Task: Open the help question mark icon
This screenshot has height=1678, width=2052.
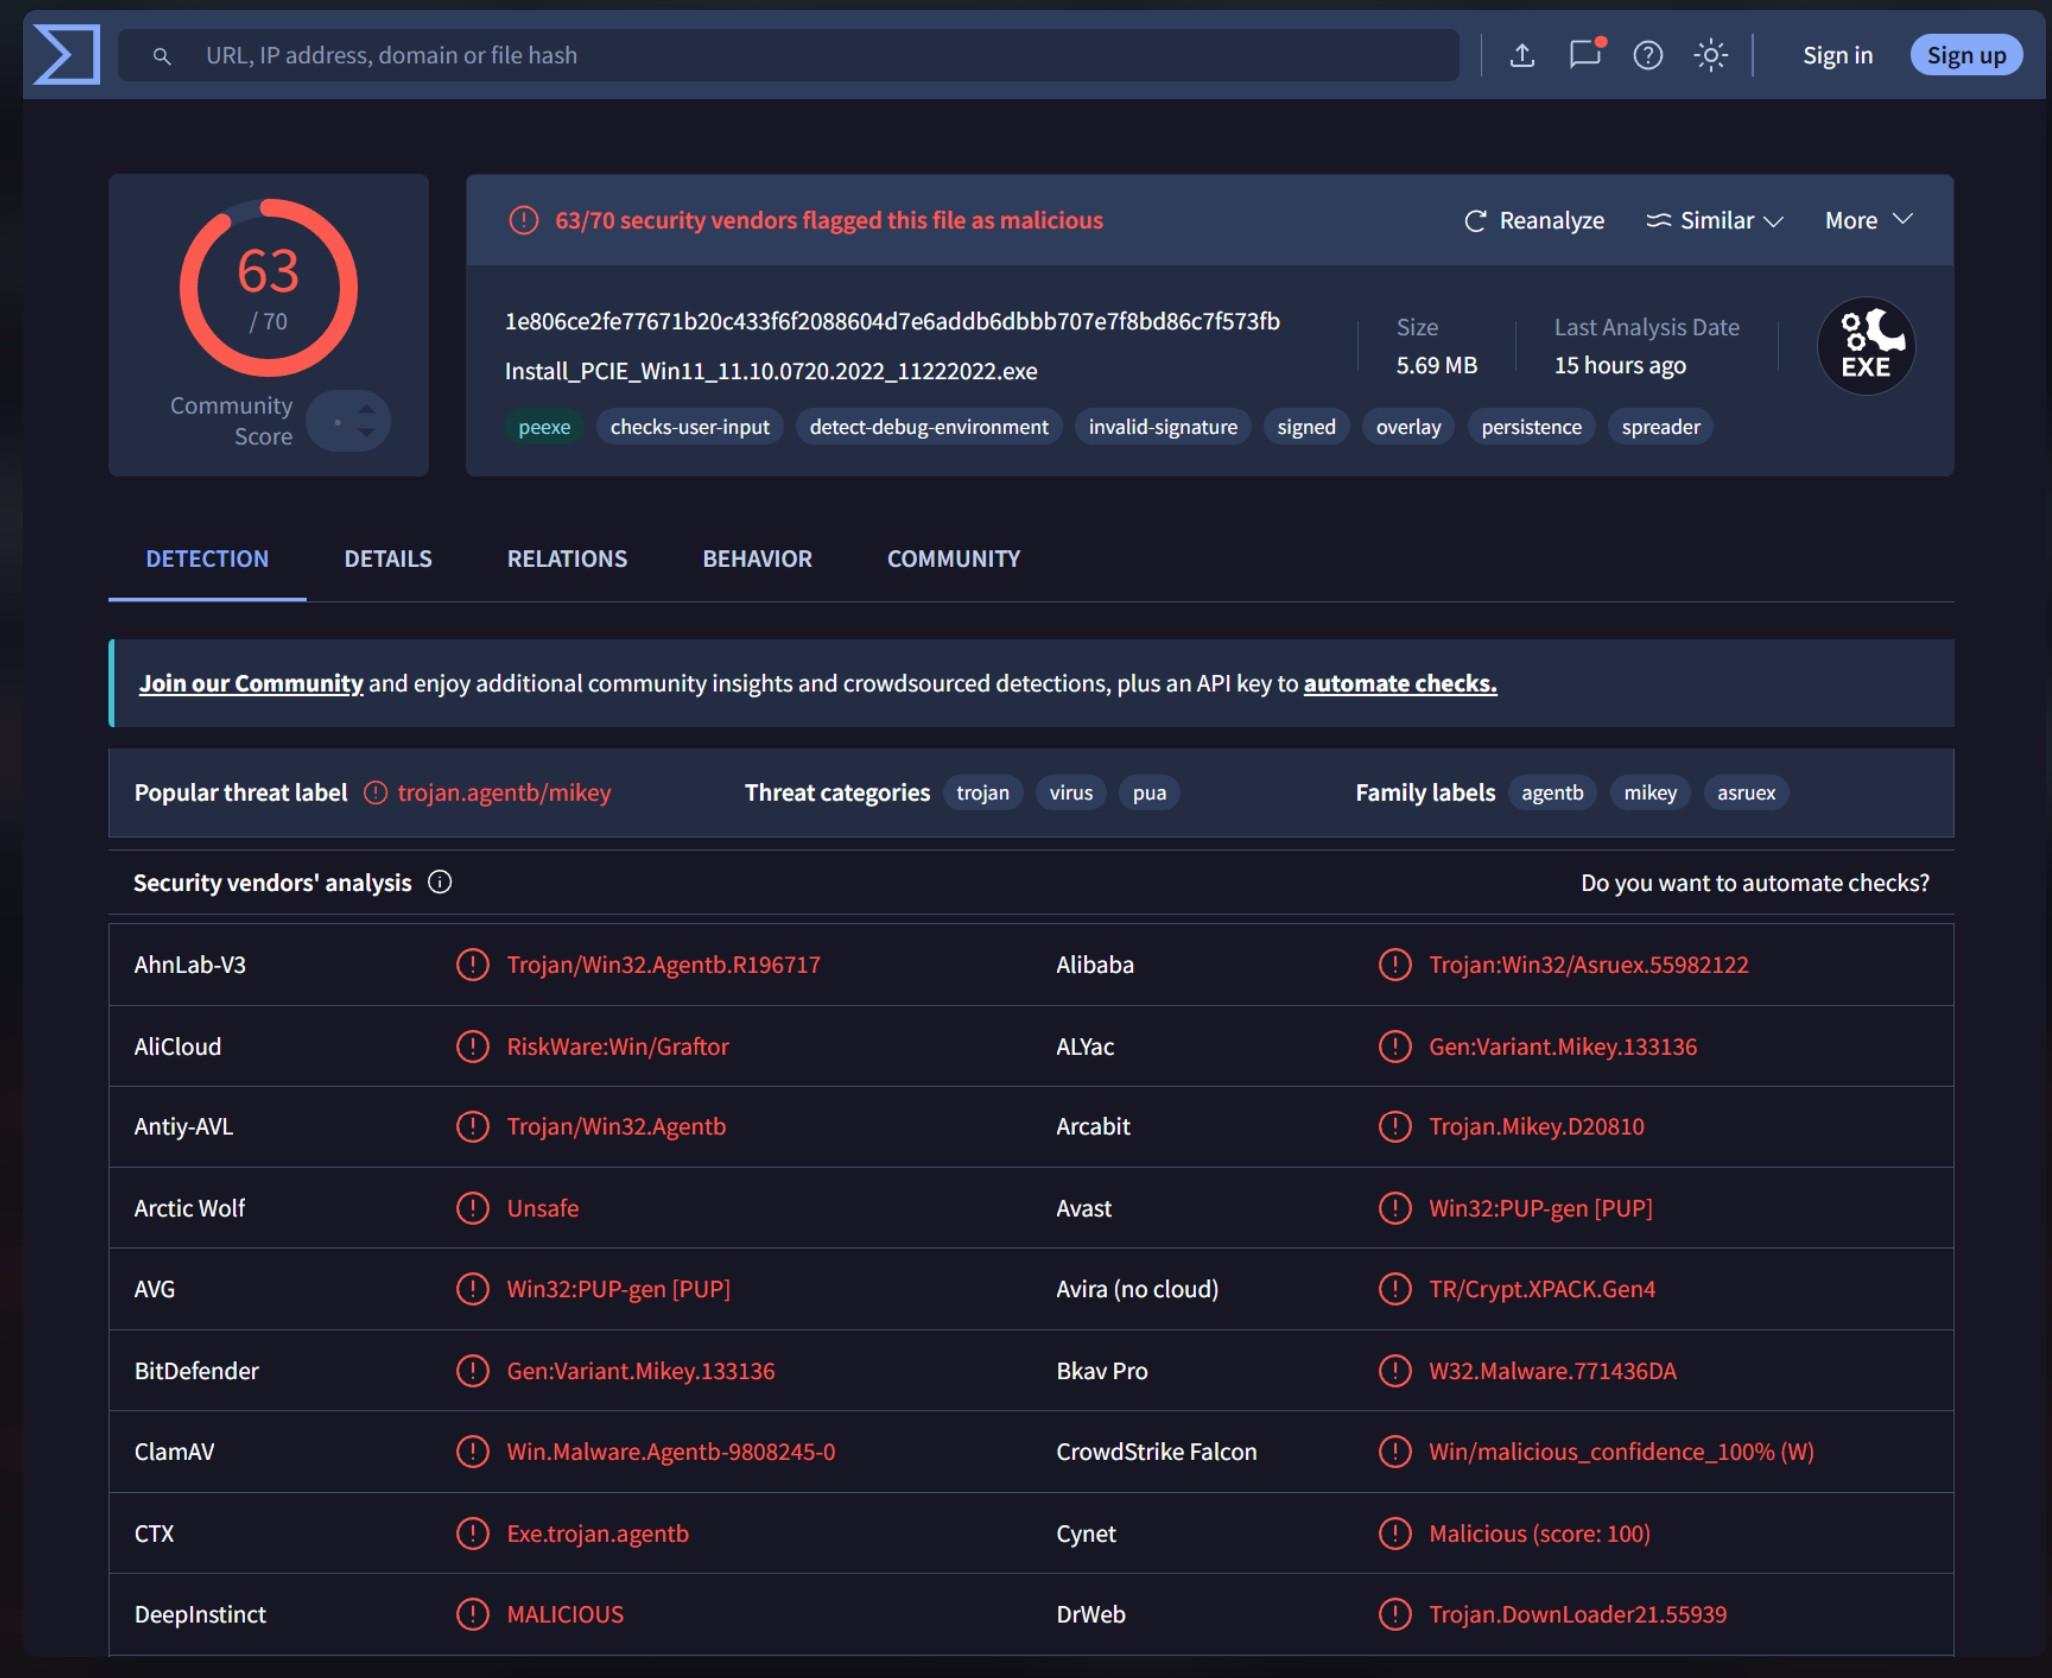Action: 1648,55
